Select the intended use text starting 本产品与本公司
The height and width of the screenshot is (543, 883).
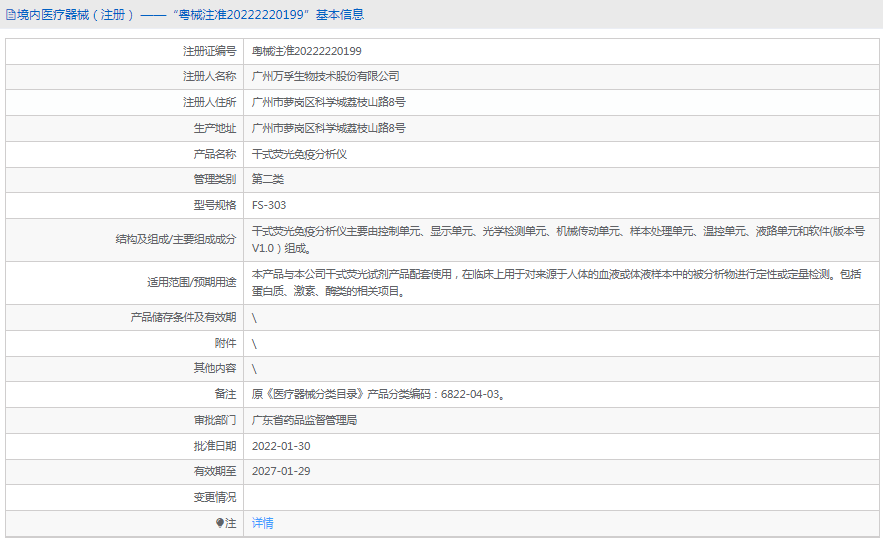[x=556, y=283]
